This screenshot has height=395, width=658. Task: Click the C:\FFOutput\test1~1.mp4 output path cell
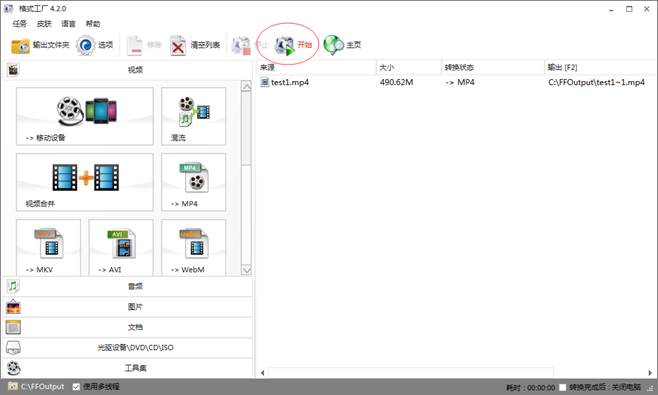[x=596, y=82]
